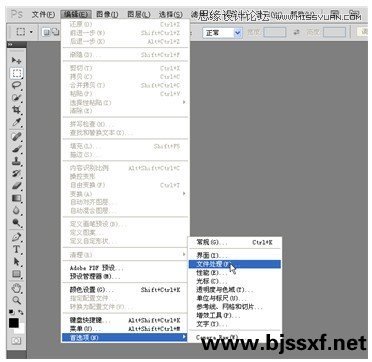Choose 增效工具(P) preferences entry
Image resolution: width=372 pixels, height=362 pixels.
[x=235, y=315]
